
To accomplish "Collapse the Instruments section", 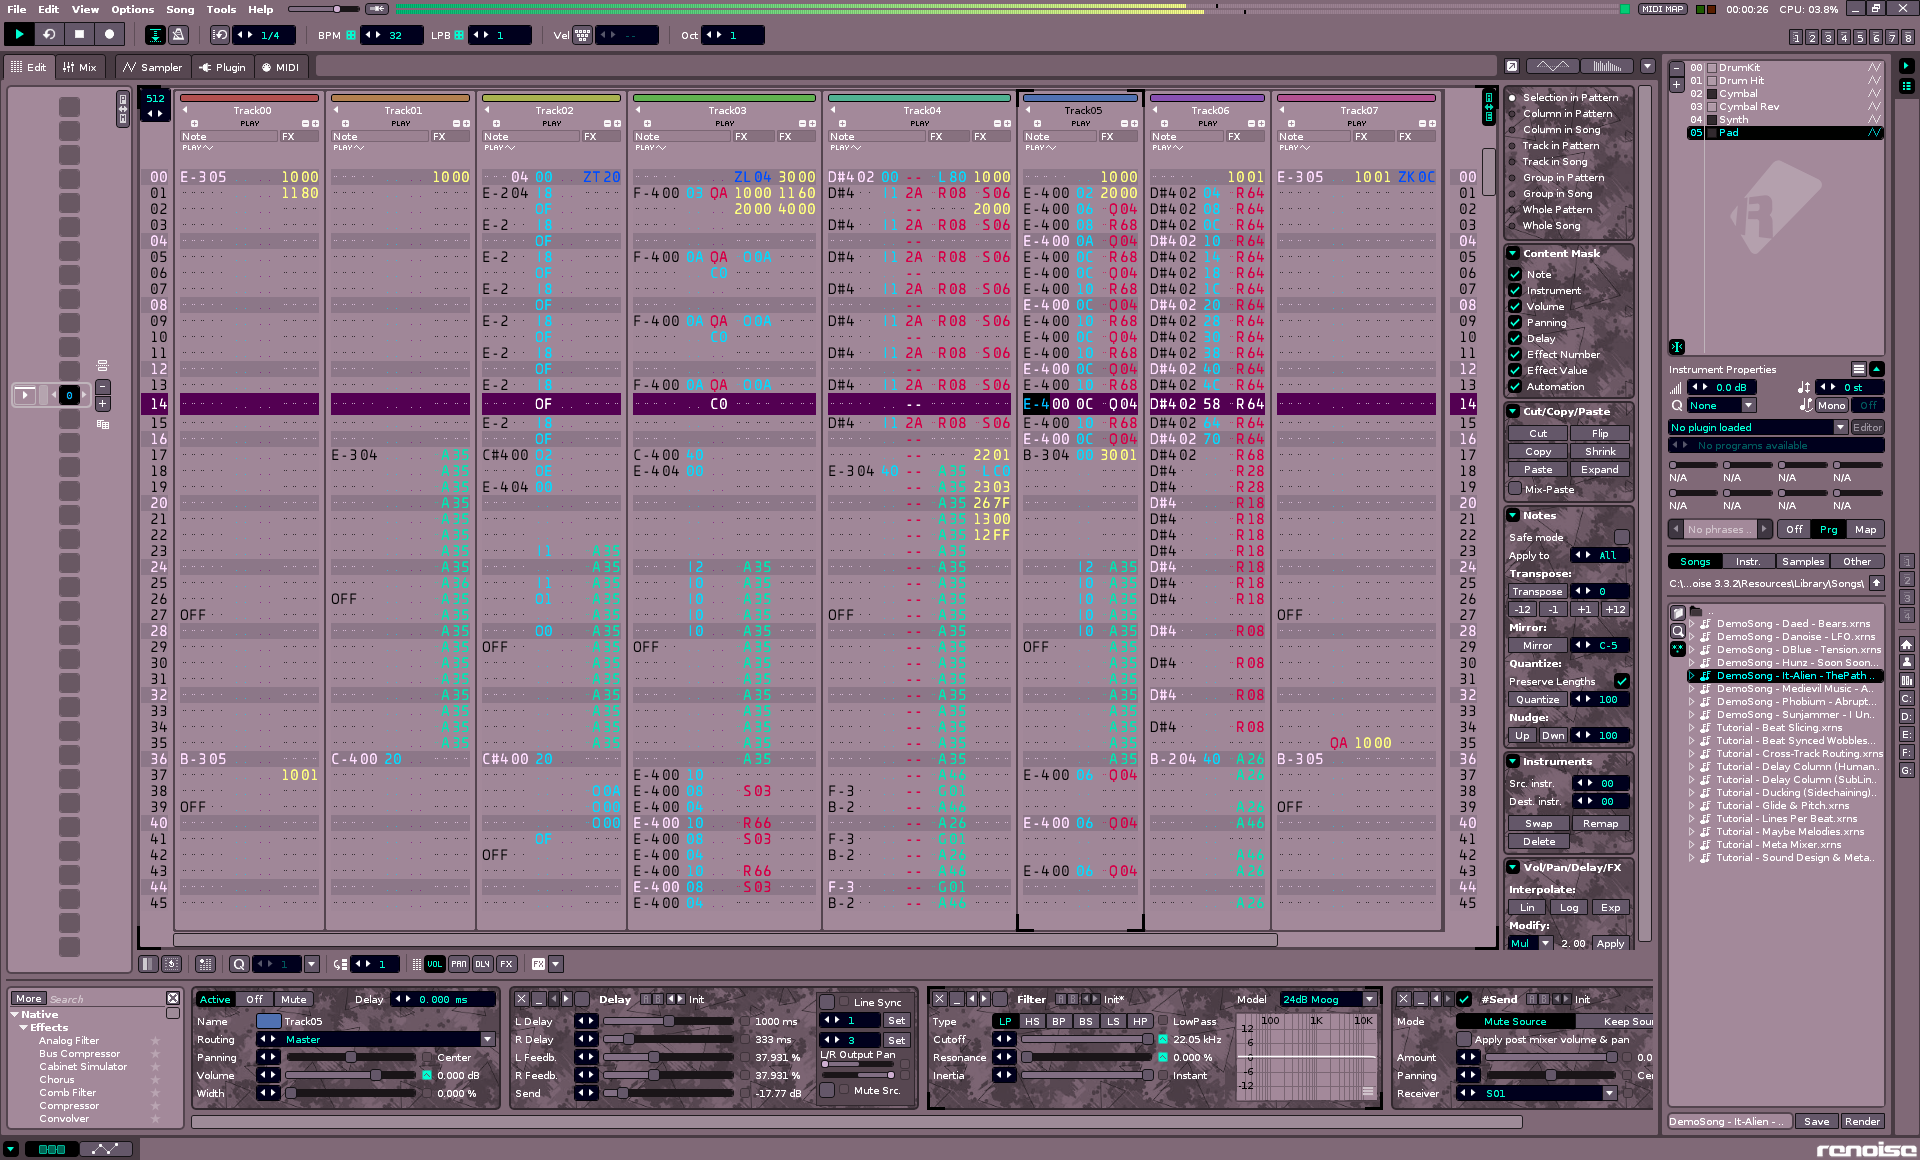I will (1513, 761).
